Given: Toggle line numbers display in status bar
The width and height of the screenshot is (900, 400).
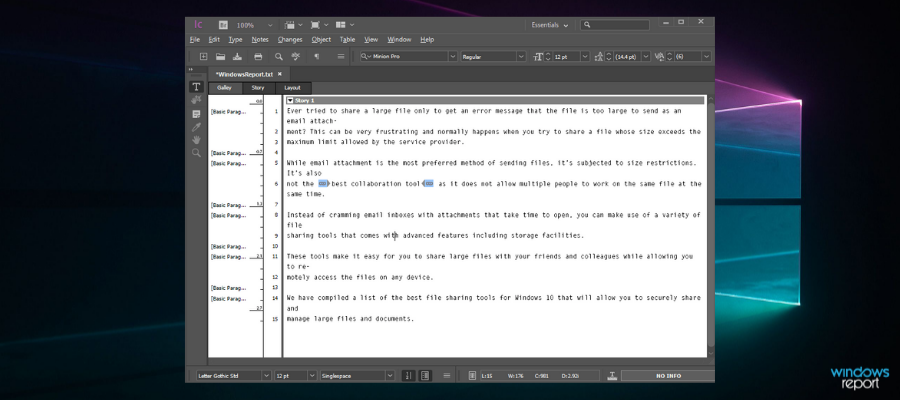Looking at the screenshot, I should click(408, 376).
